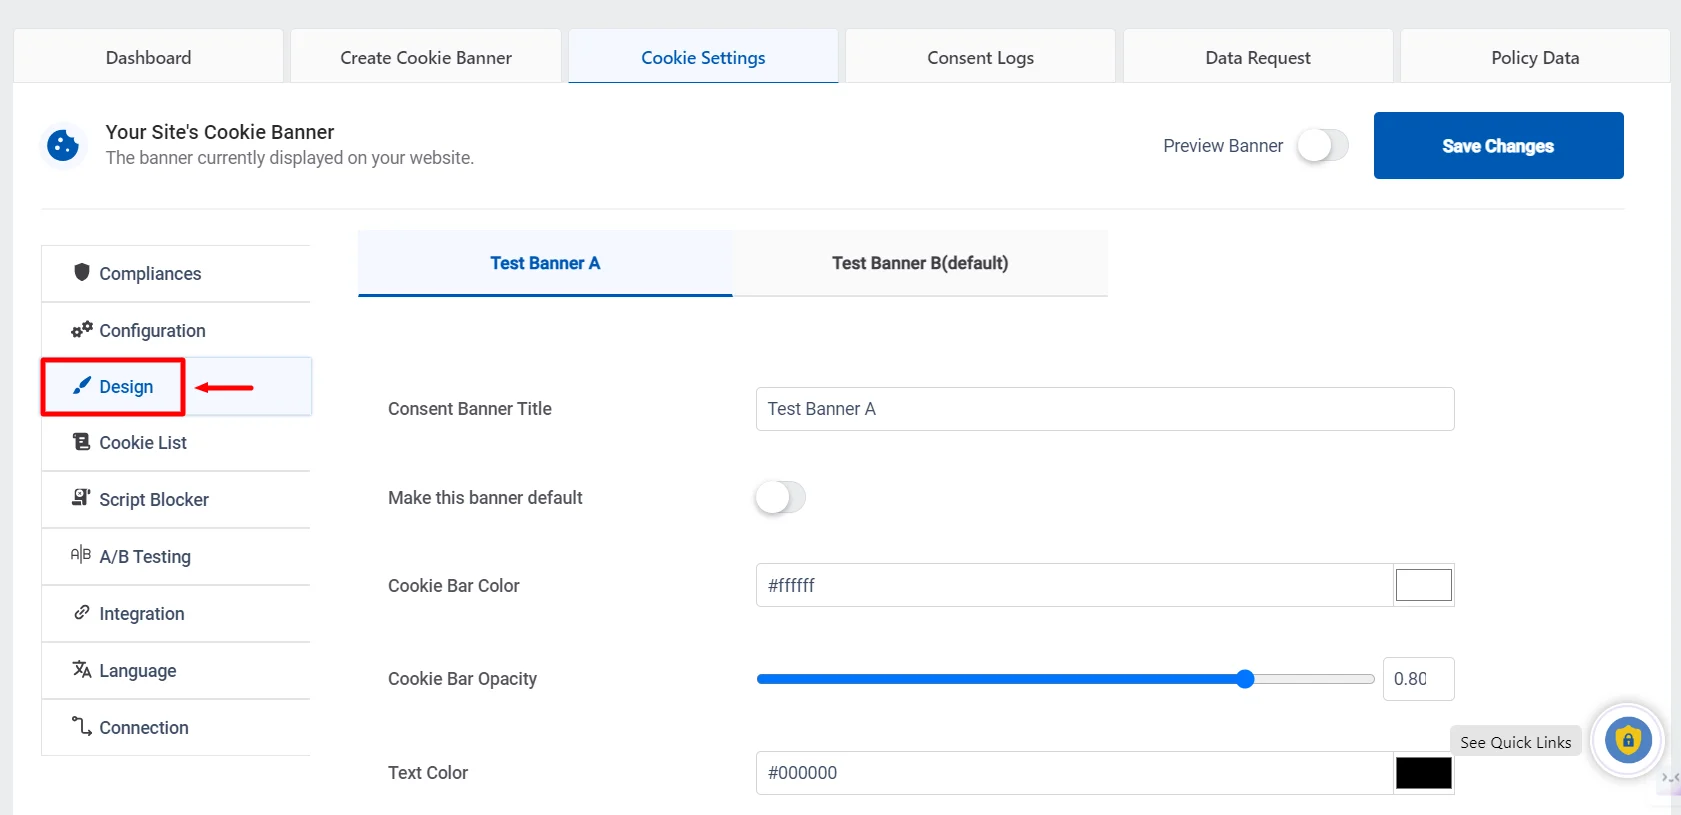Click the Consent Banner Title input field
The height and width of the screenshot is (815, 1681).
pyautogui.click(x=1104, y=409)
